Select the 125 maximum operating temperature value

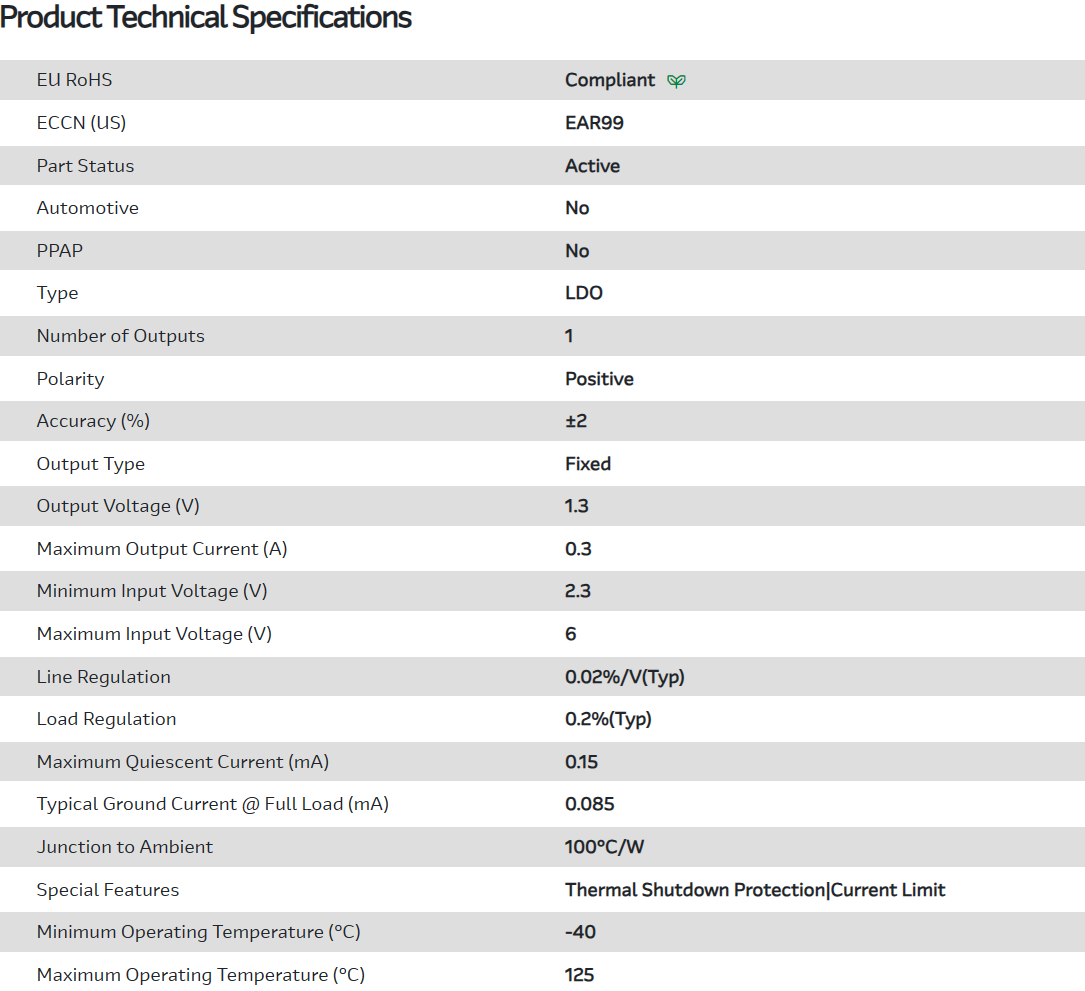point(579,975)
